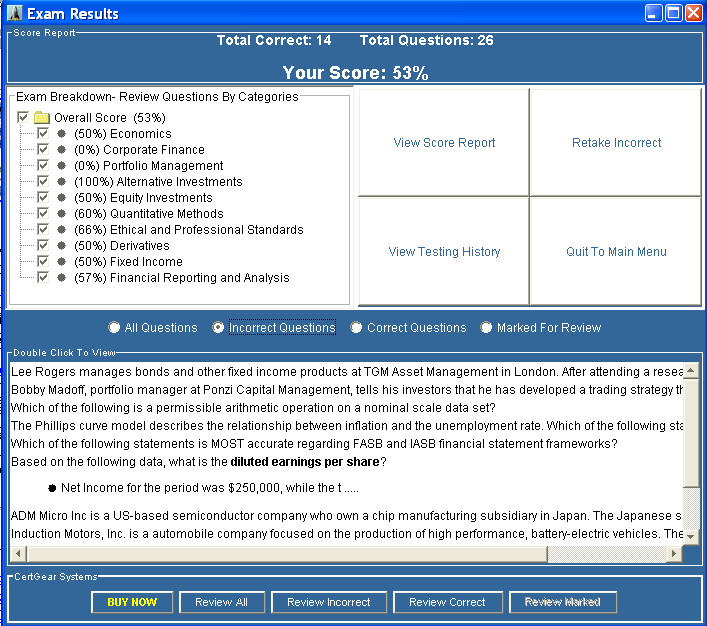Viewport: 707px width, 626px height.
Task: Click the Overall Score folder icon
Action: click(41, 118)
